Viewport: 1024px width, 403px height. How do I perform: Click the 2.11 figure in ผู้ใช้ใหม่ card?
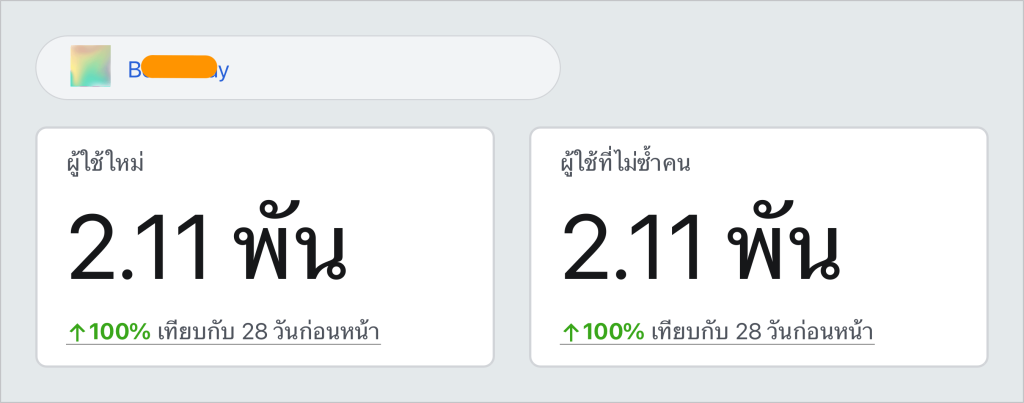pyautogui.click(x=138, y=248)
